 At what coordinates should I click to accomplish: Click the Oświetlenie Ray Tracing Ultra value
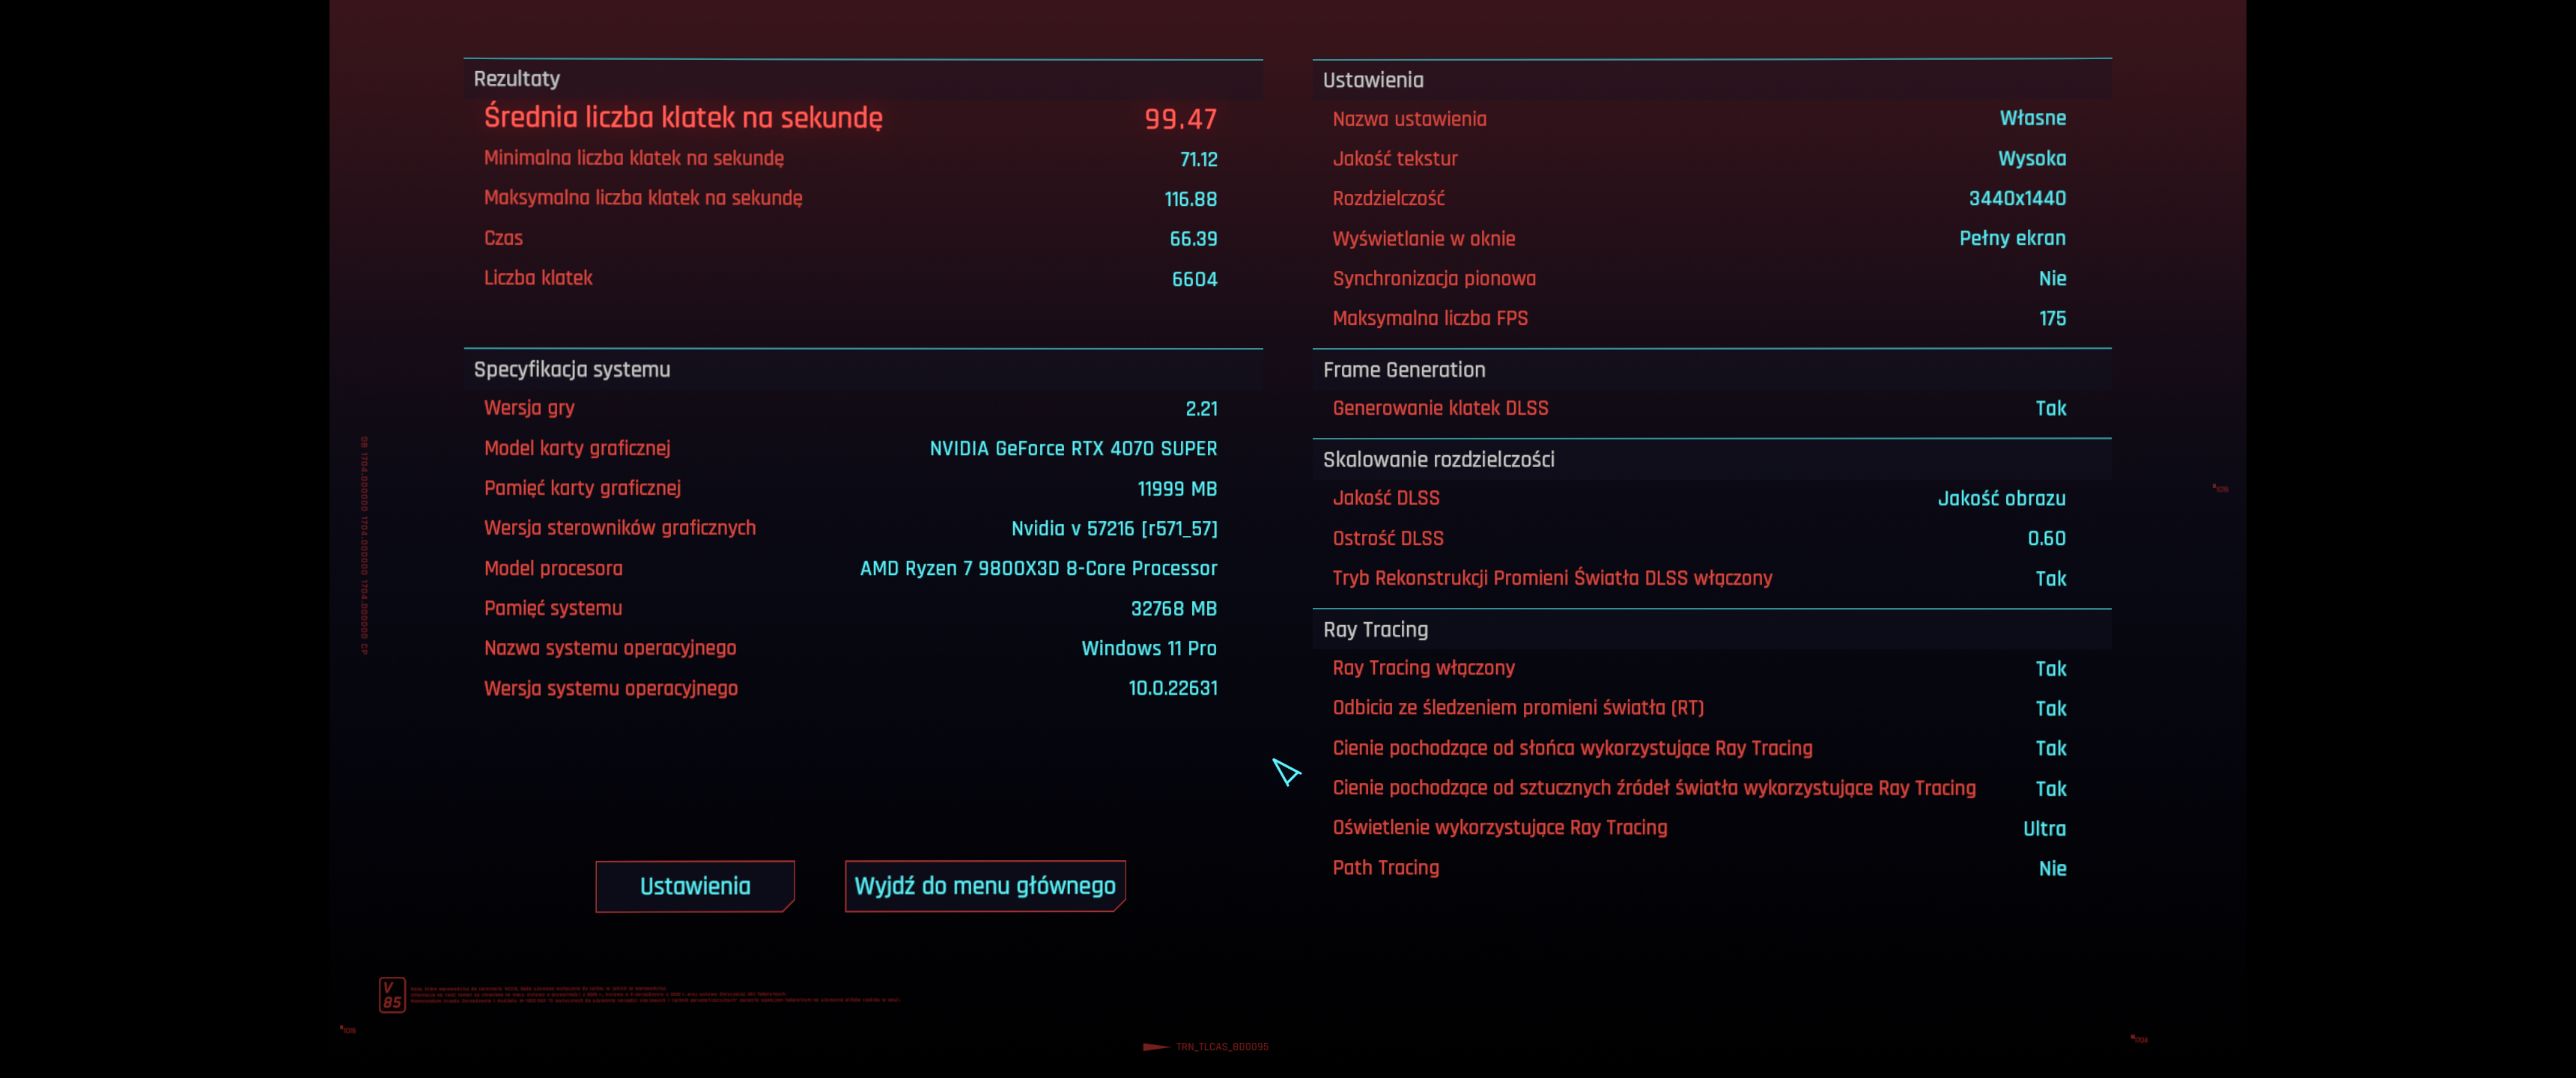coord(2044,828)
